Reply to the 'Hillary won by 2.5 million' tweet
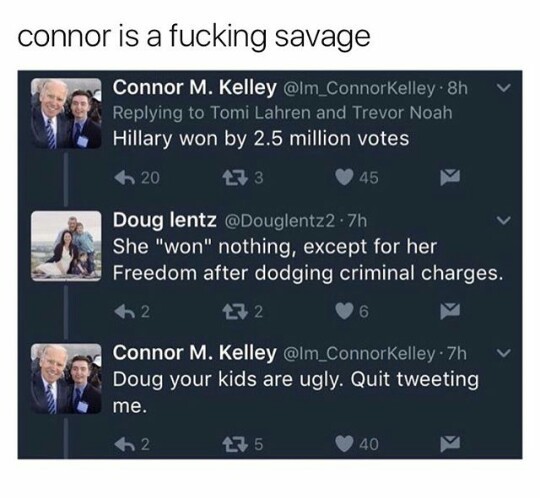This screenshot has width=540, height=498. click(125, 178)
